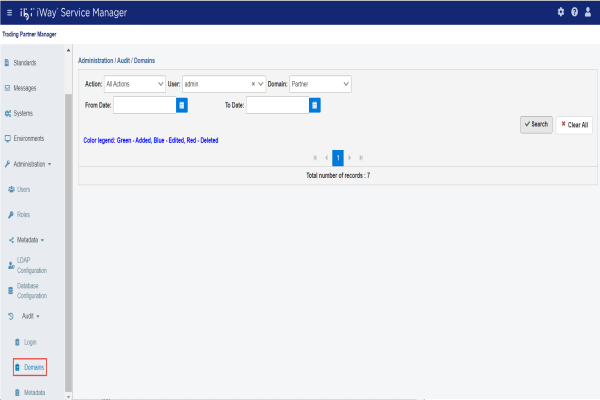Open the user profile icon
This screenshot has height=400, width=600.
588,12
